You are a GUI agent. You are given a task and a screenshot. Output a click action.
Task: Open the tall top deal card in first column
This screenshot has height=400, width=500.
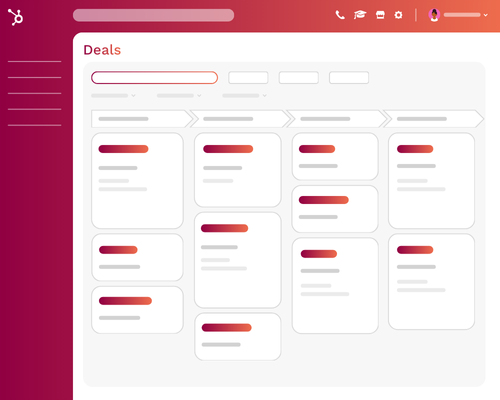[137, 181]
